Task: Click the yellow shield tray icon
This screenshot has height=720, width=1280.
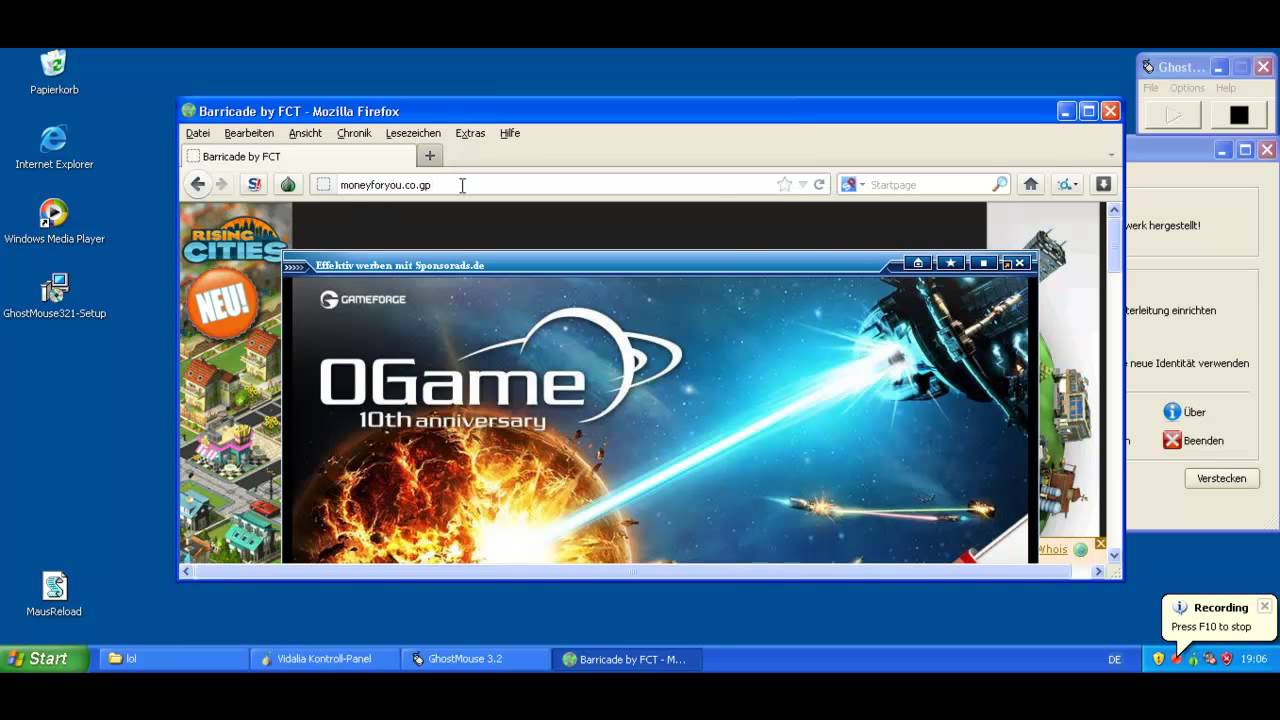Action: tap(1158, 659)
